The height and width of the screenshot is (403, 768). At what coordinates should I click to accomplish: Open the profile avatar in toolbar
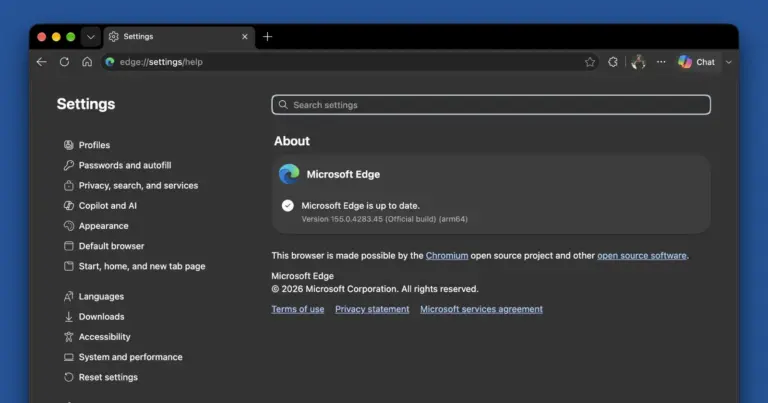[x=638, y=62]
